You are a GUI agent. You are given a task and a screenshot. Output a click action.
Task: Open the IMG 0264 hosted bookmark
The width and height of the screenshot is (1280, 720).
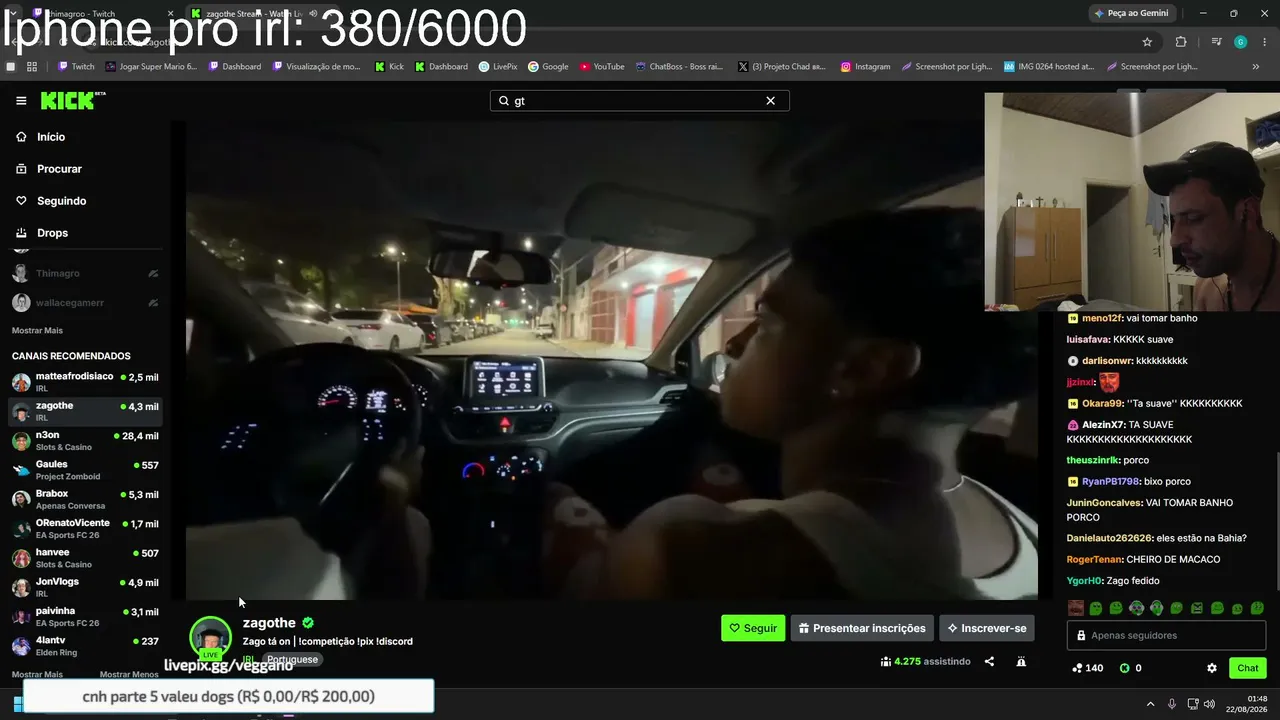pyautogui.click(x=1049, y=67)
